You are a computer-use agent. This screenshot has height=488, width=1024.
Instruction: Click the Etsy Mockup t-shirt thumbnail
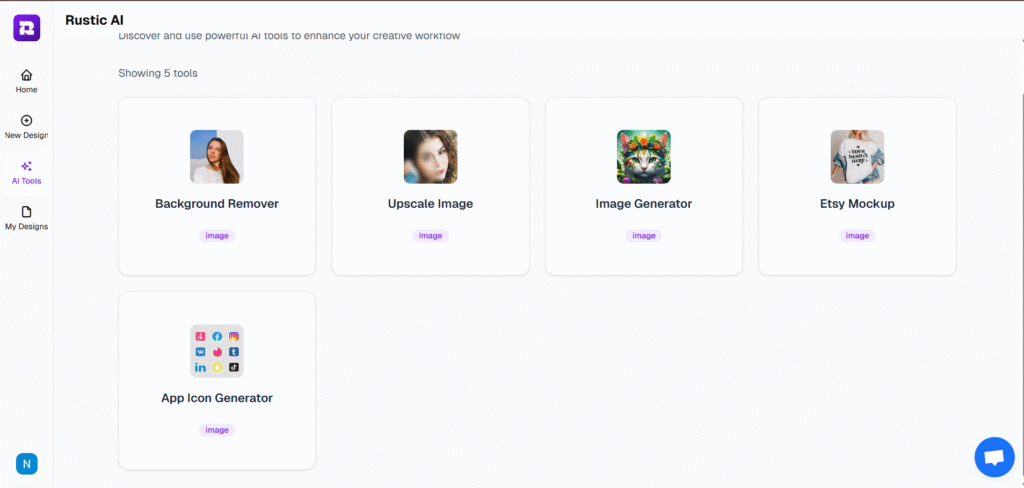click(857, 157)
